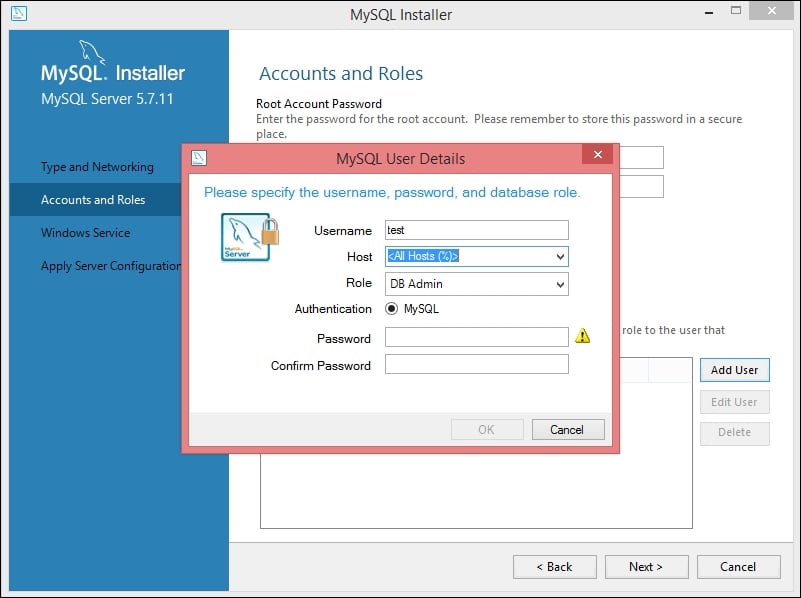The height and width of the screenshot is (598, 801).
Task: Close the MySQL User Details dialog
Action: click(598, 154)
